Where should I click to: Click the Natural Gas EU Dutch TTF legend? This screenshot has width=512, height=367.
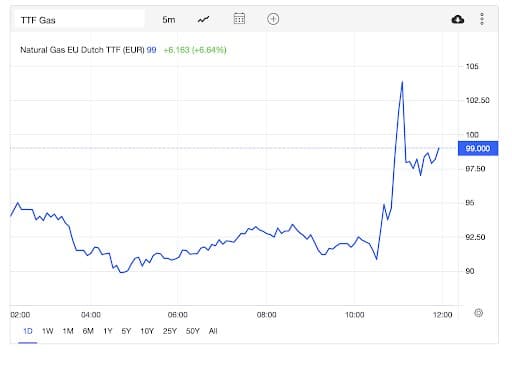tap(82, 50)
